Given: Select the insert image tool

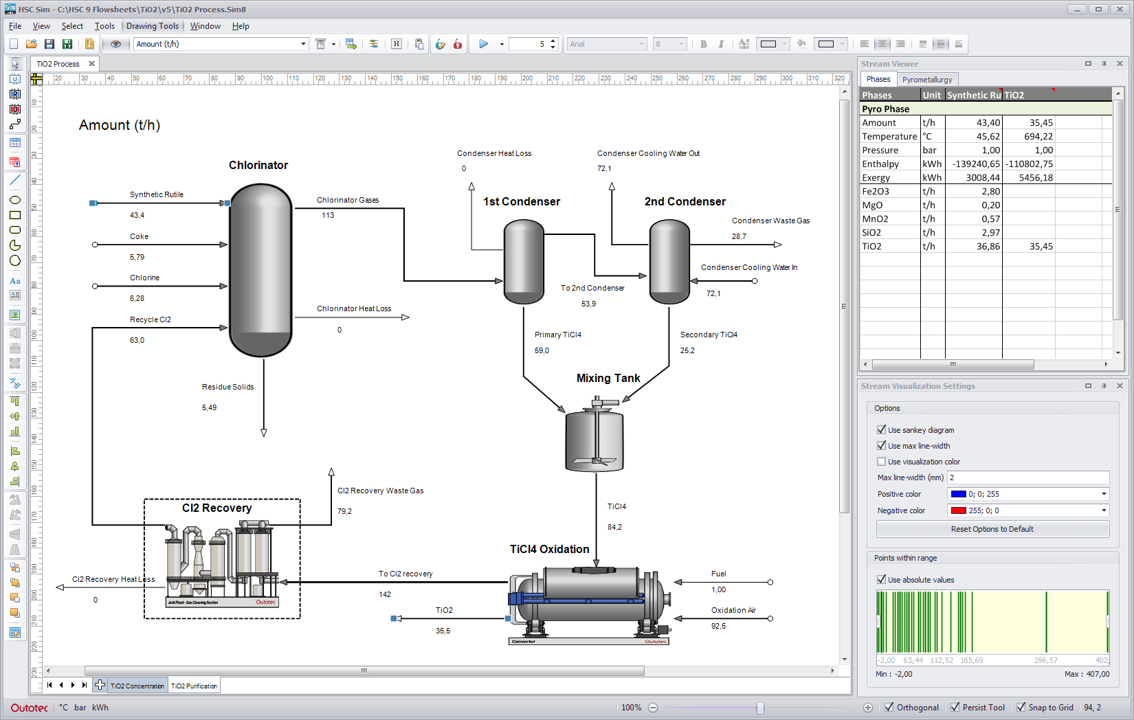Looking at the screenshot, I should 14,315.
